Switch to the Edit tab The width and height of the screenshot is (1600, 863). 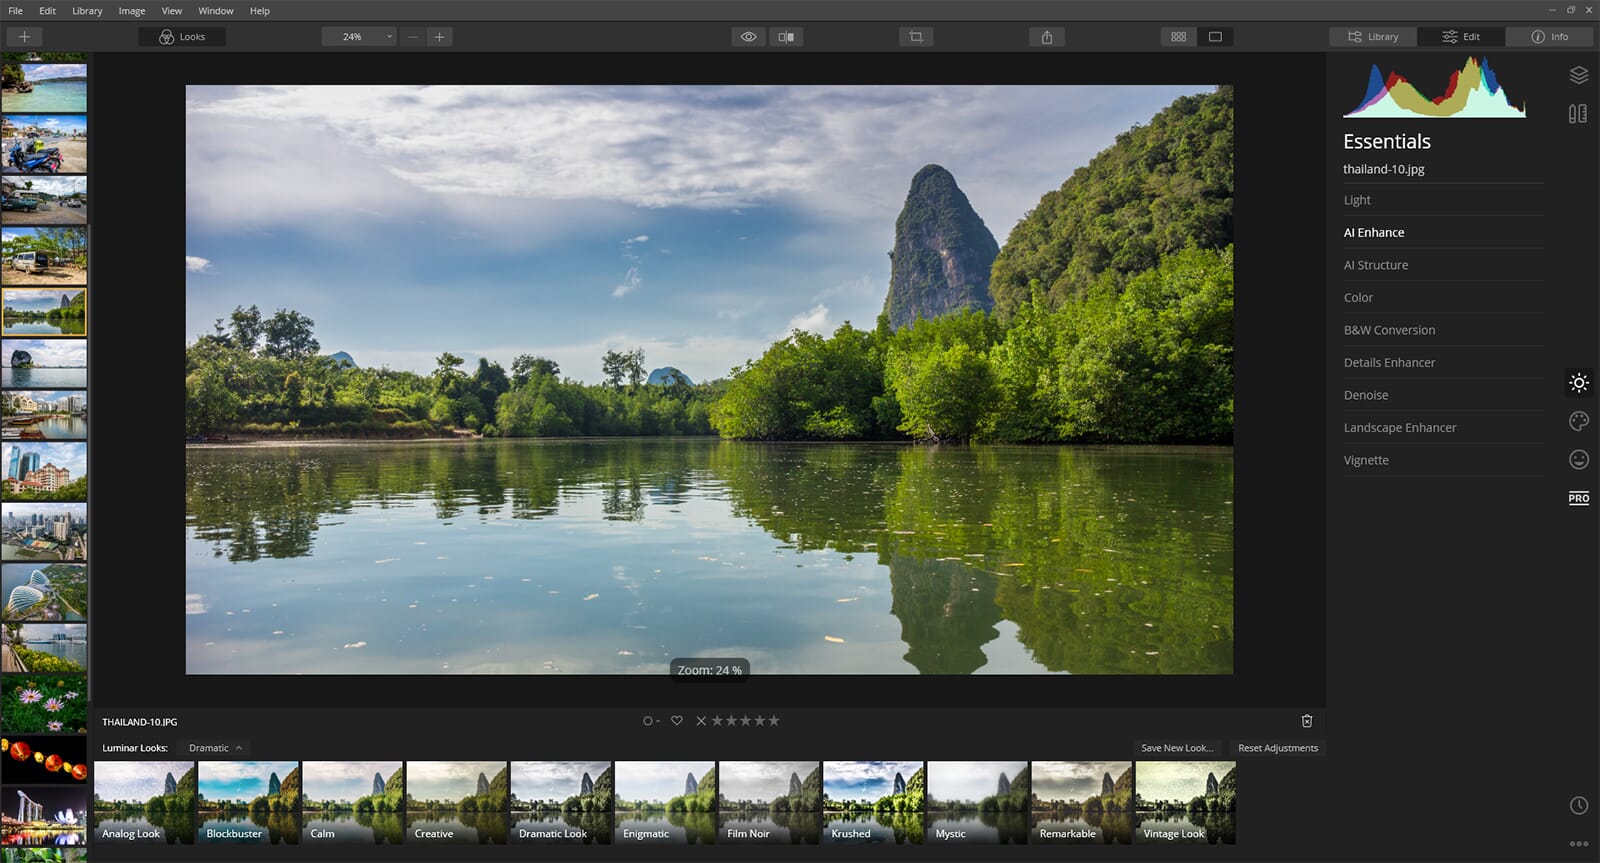pyautogui.click(x=1461, y=37)
